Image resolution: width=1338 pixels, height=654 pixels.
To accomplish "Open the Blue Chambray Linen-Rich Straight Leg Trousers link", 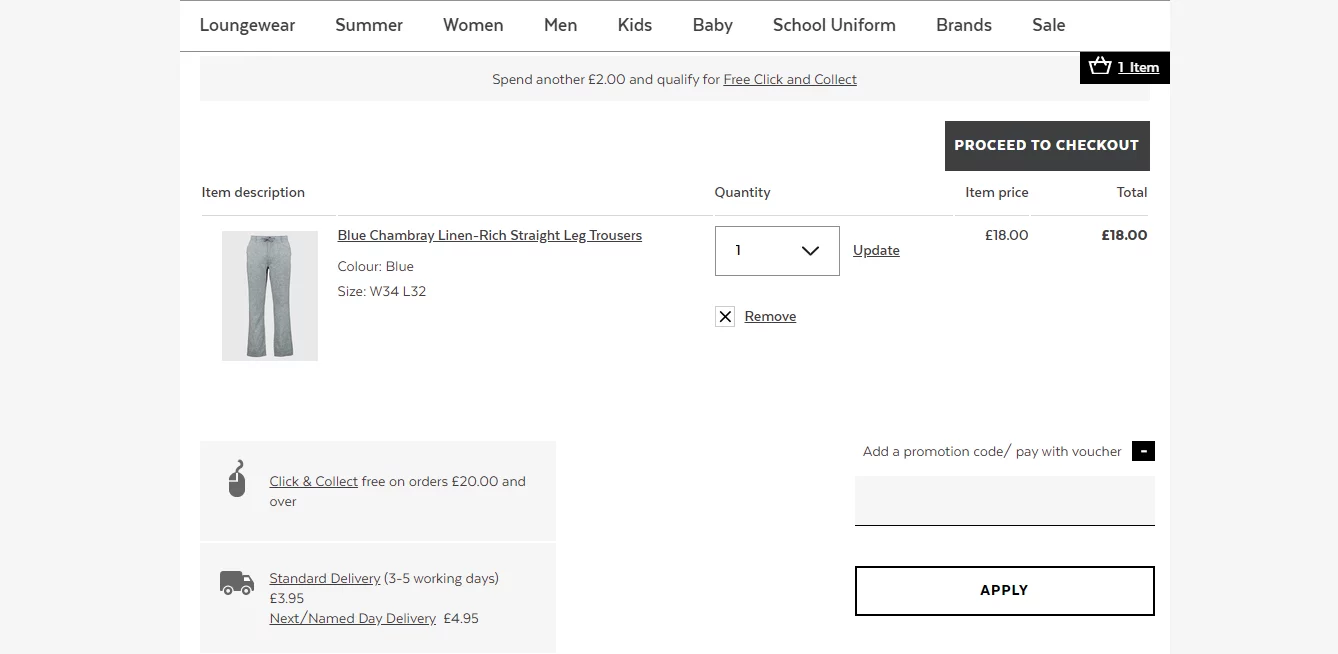I will (490, 236).
